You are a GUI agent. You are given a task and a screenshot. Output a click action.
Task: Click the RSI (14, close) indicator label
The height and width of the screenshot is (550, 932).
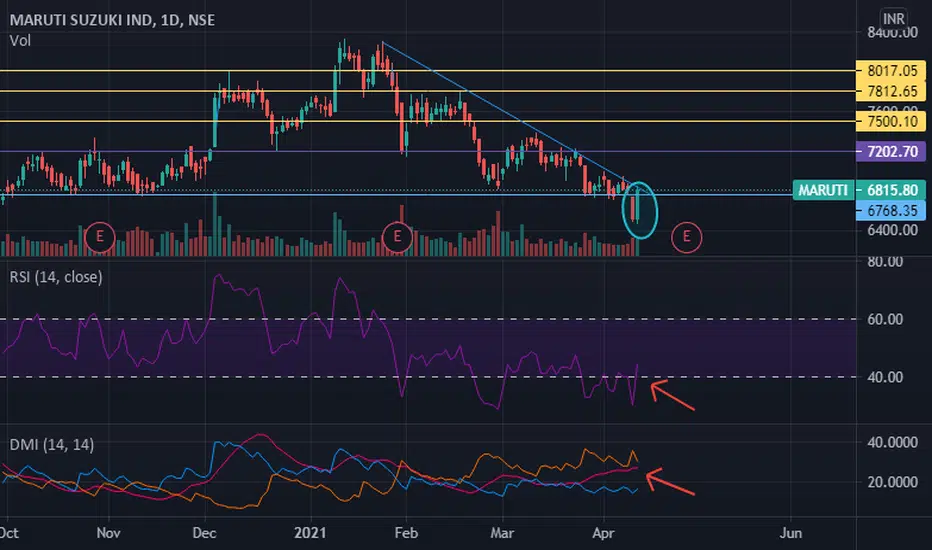pyautogui.click(x=56, y=277)
